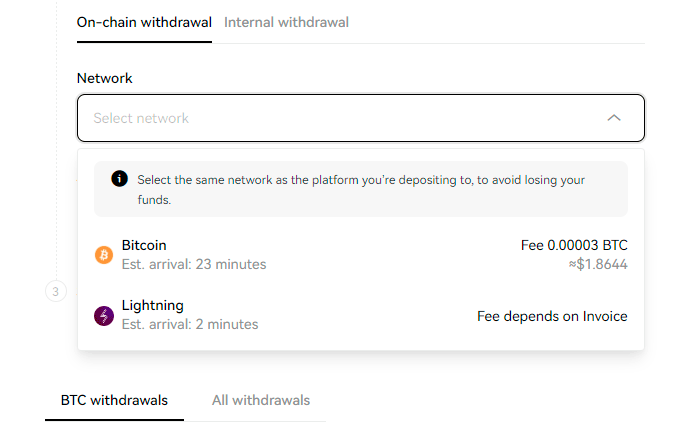
Task: View the All withdrawals tab
Action: [261, 400]
